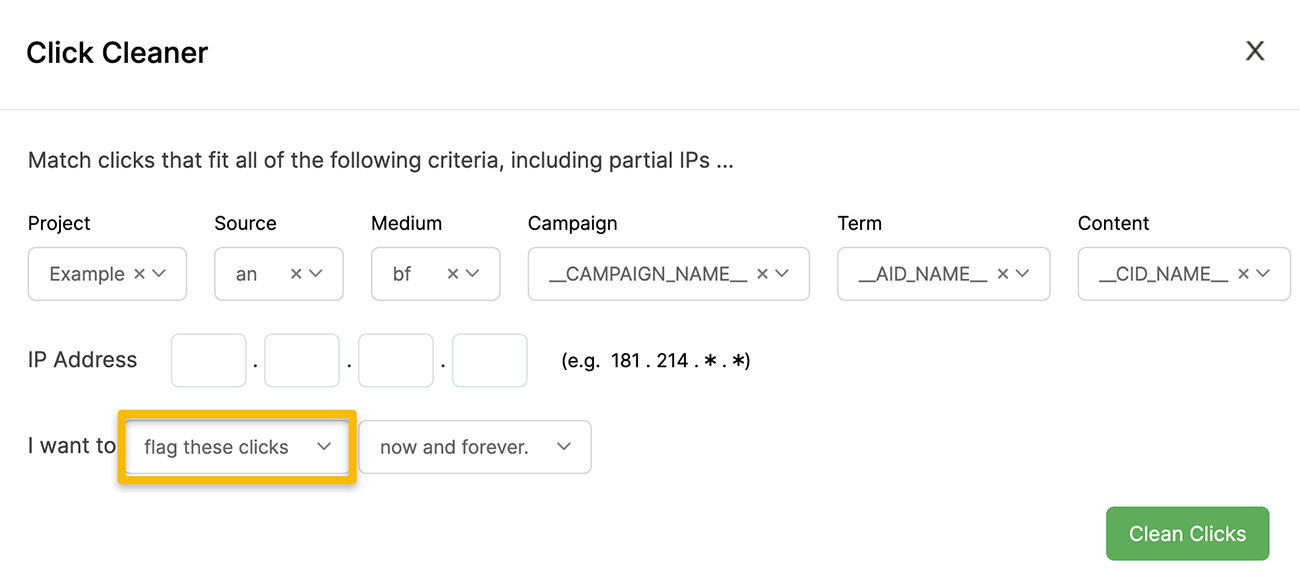This screenshot has width=1300, height=587.
Task: Click the first IP Address octet field
Action: (209, 360)
